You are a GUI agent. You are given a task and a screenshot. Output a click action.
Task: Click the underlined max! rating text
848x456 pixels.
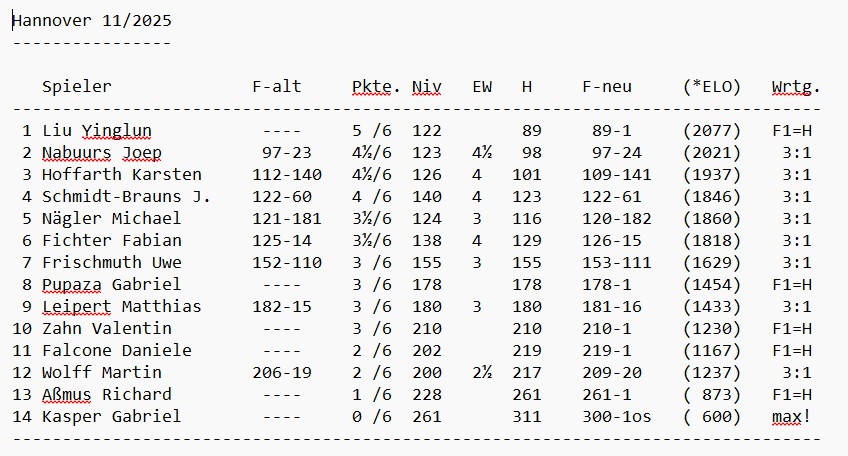pos(791,417)
